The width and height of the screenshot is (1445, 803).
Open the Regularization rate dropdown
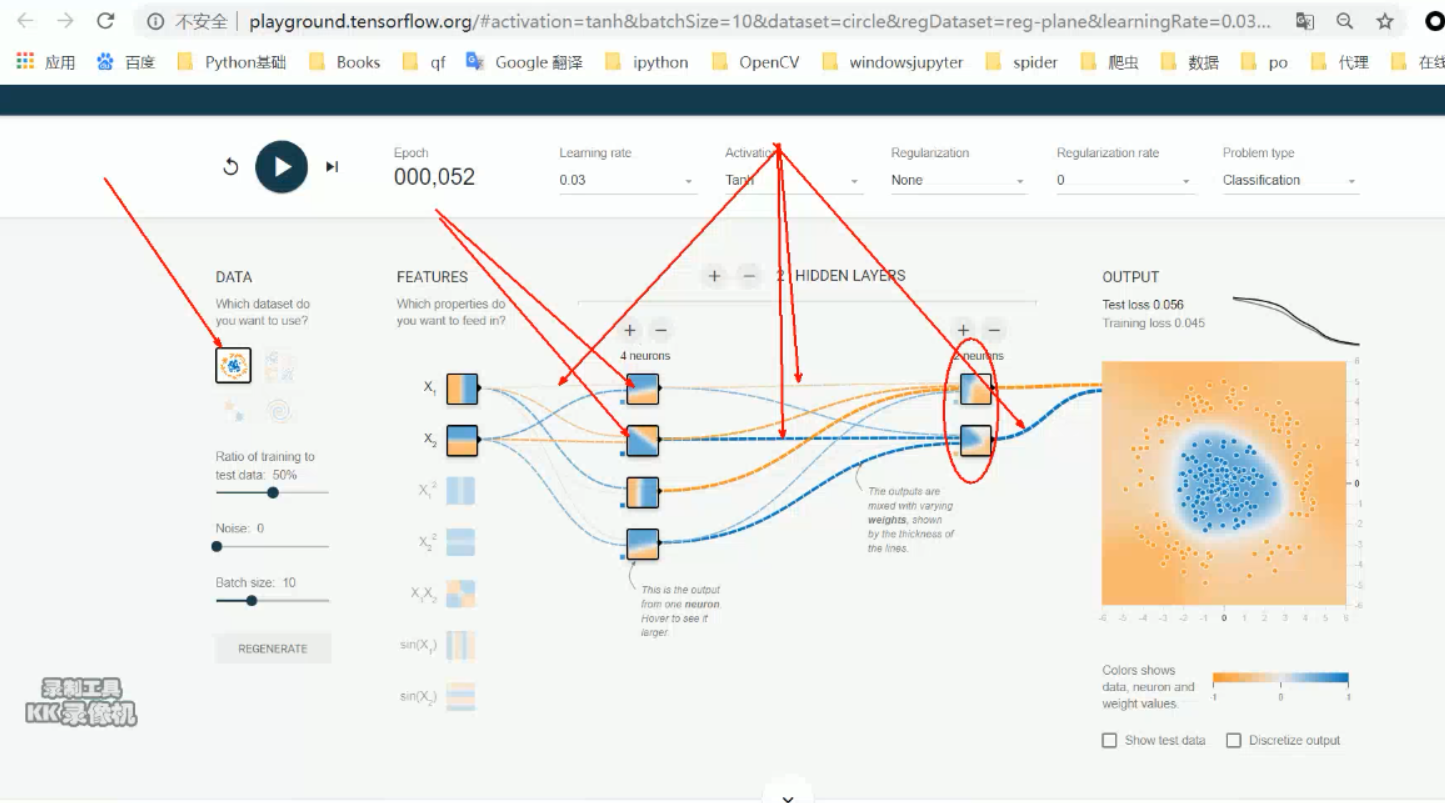[1124, 181]
